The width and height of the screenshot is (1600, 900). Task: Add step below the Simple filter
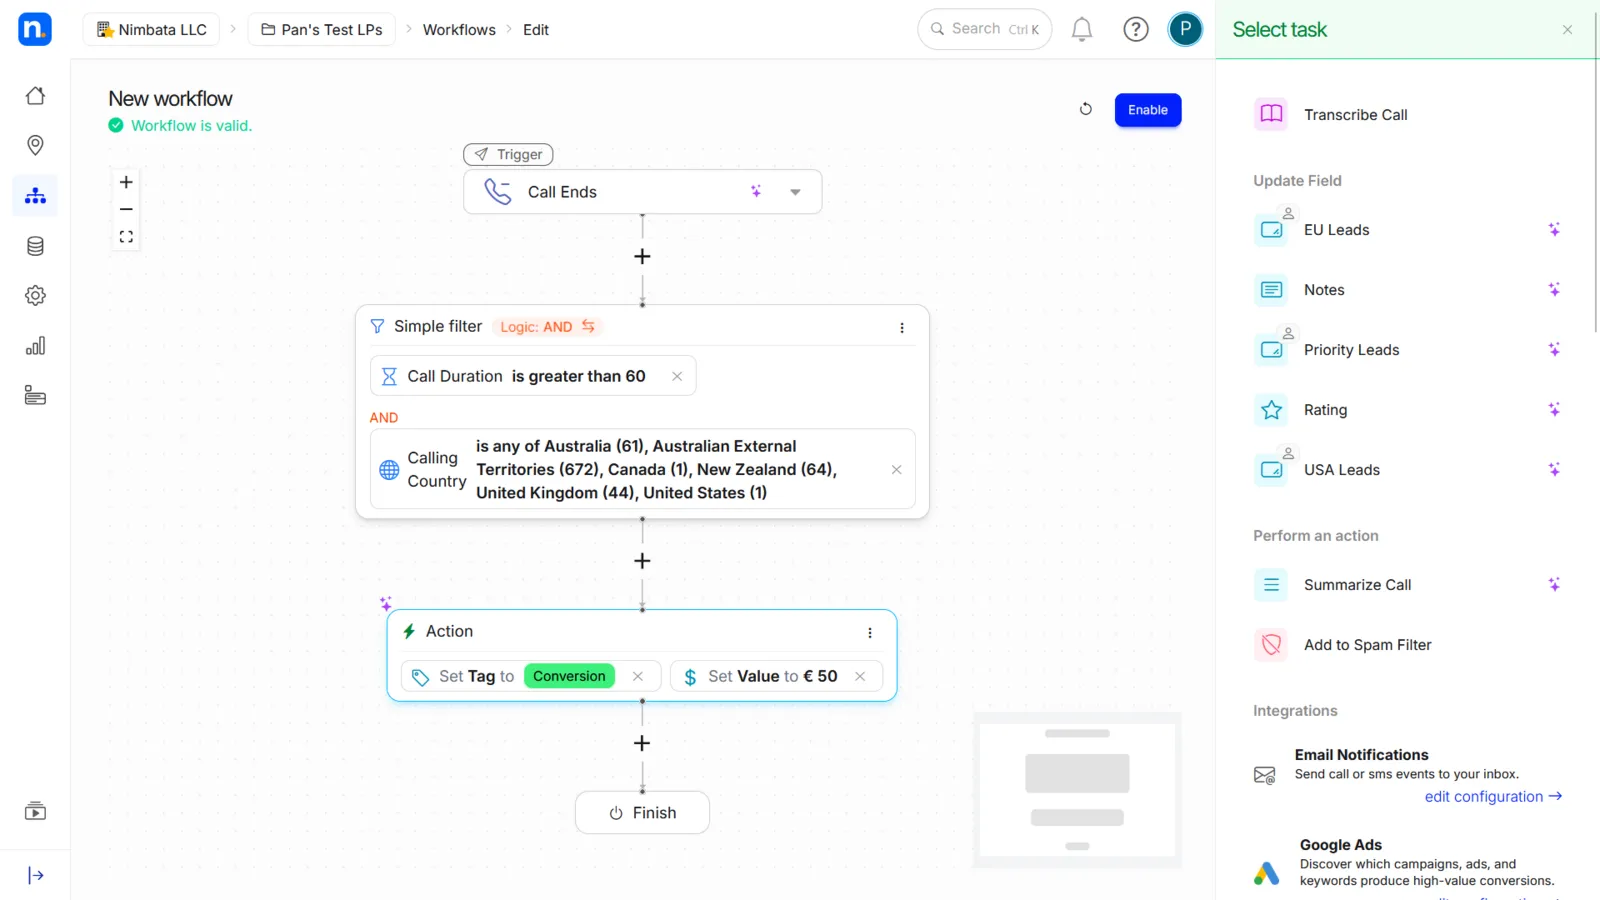point(642,561)
